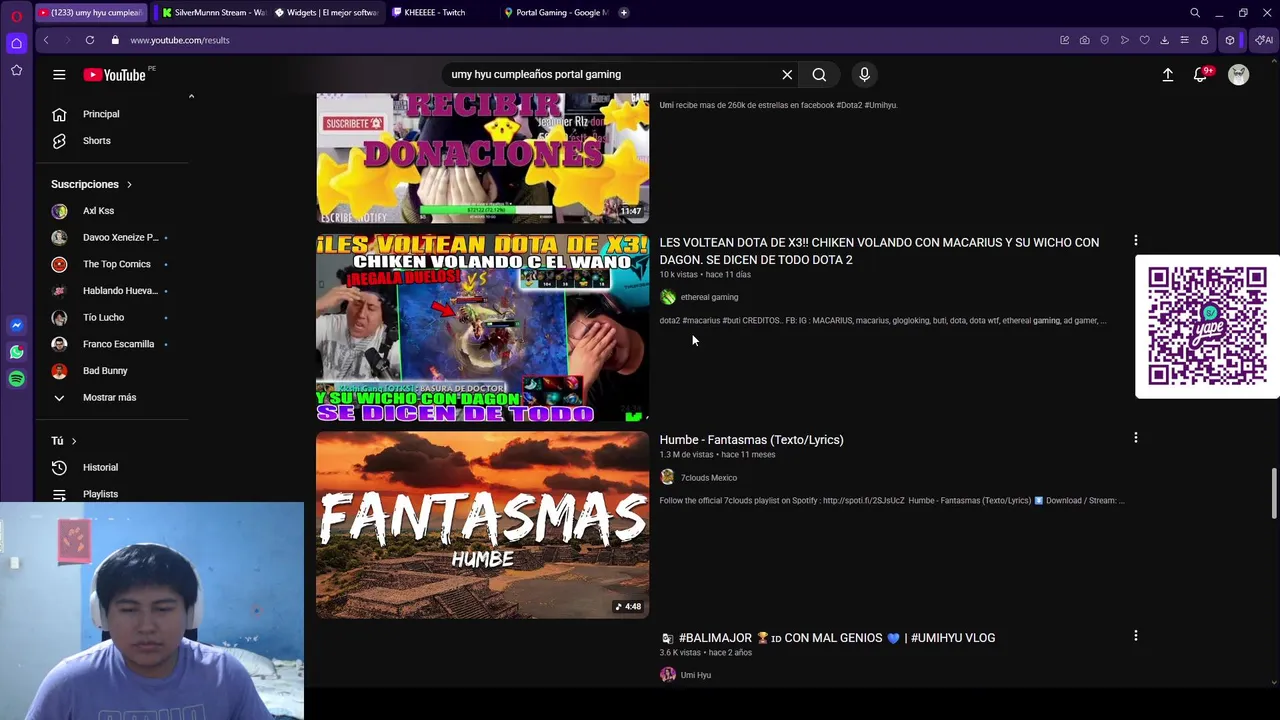Reload the current page

90,40
